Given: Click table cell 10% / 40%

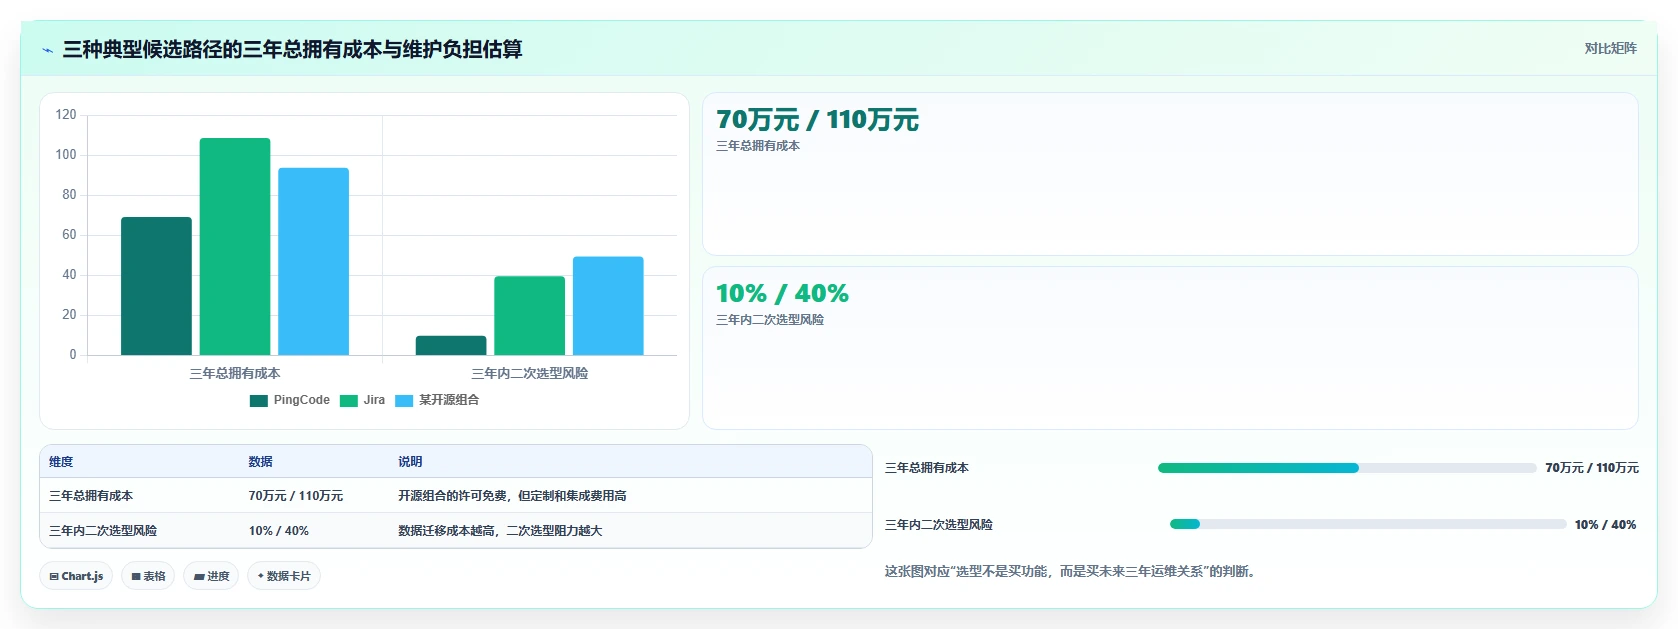Looking at the screenshot, I should click(279, 531).
